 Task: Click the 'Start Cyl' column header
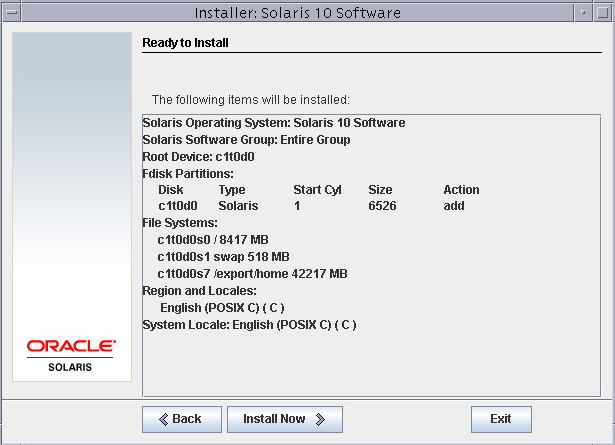tap(317, 190)
